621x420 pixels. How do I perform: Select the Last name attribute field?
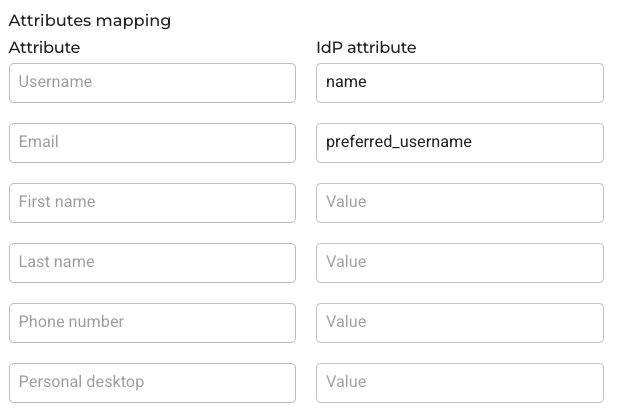(152, 263)
